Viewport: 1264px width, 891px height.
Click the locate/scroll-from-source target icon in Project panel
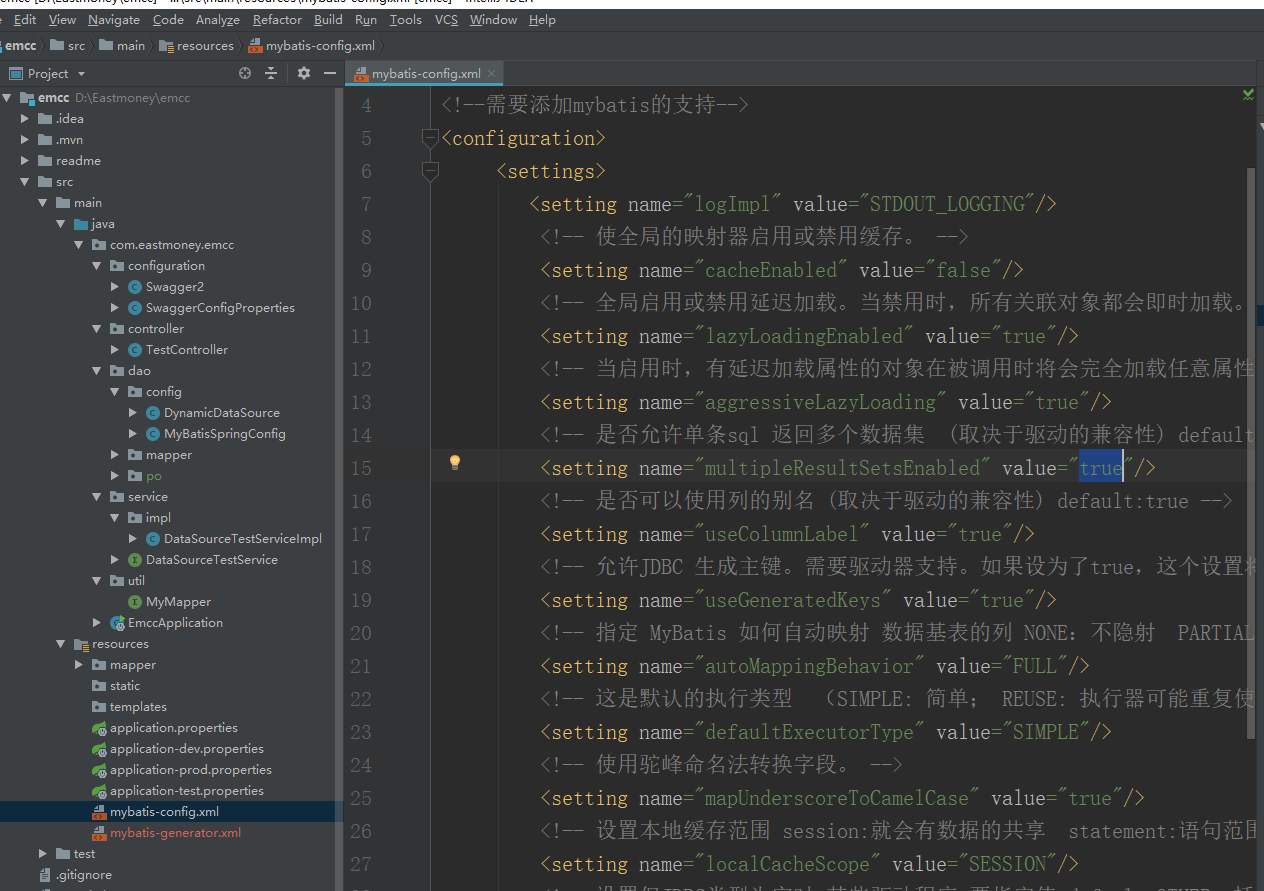coord(245,73)
